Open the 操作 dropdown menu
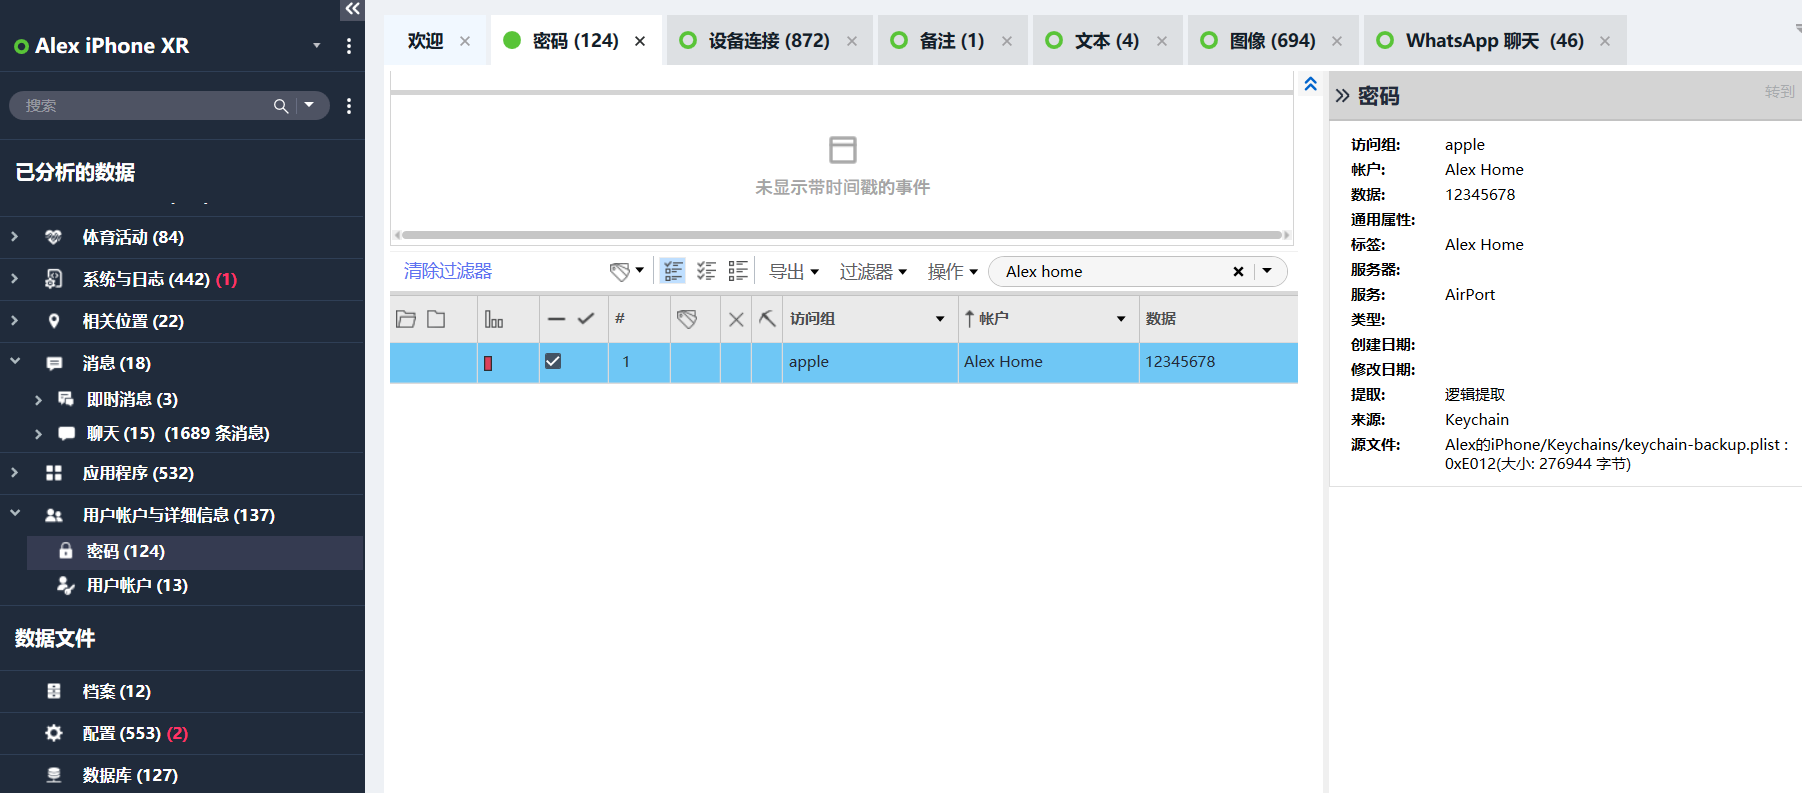1802x793 pixels. pyautogui.click(x=952, y=271)
